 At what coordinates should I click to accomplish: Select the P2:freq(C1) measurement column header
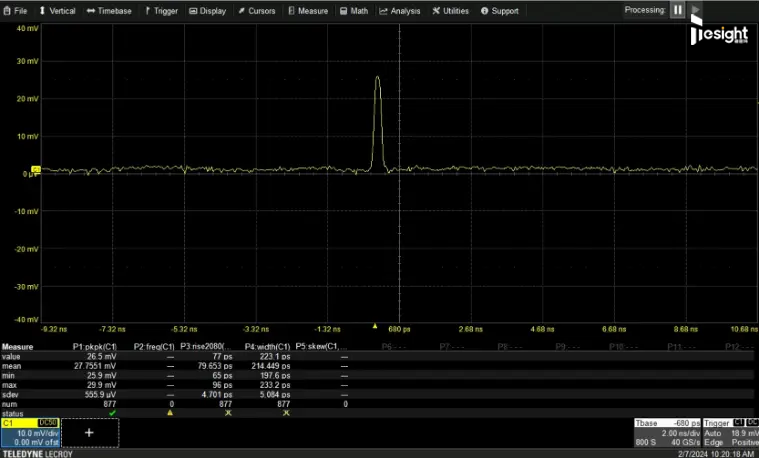(x=154, y=347)
